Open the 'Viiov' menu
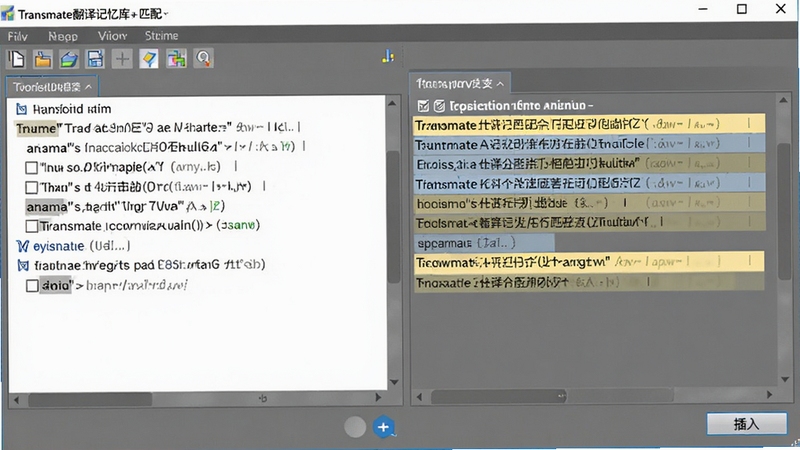Viewport: 800px width, 450px height. pyautogui.click(x=112, y=36)
